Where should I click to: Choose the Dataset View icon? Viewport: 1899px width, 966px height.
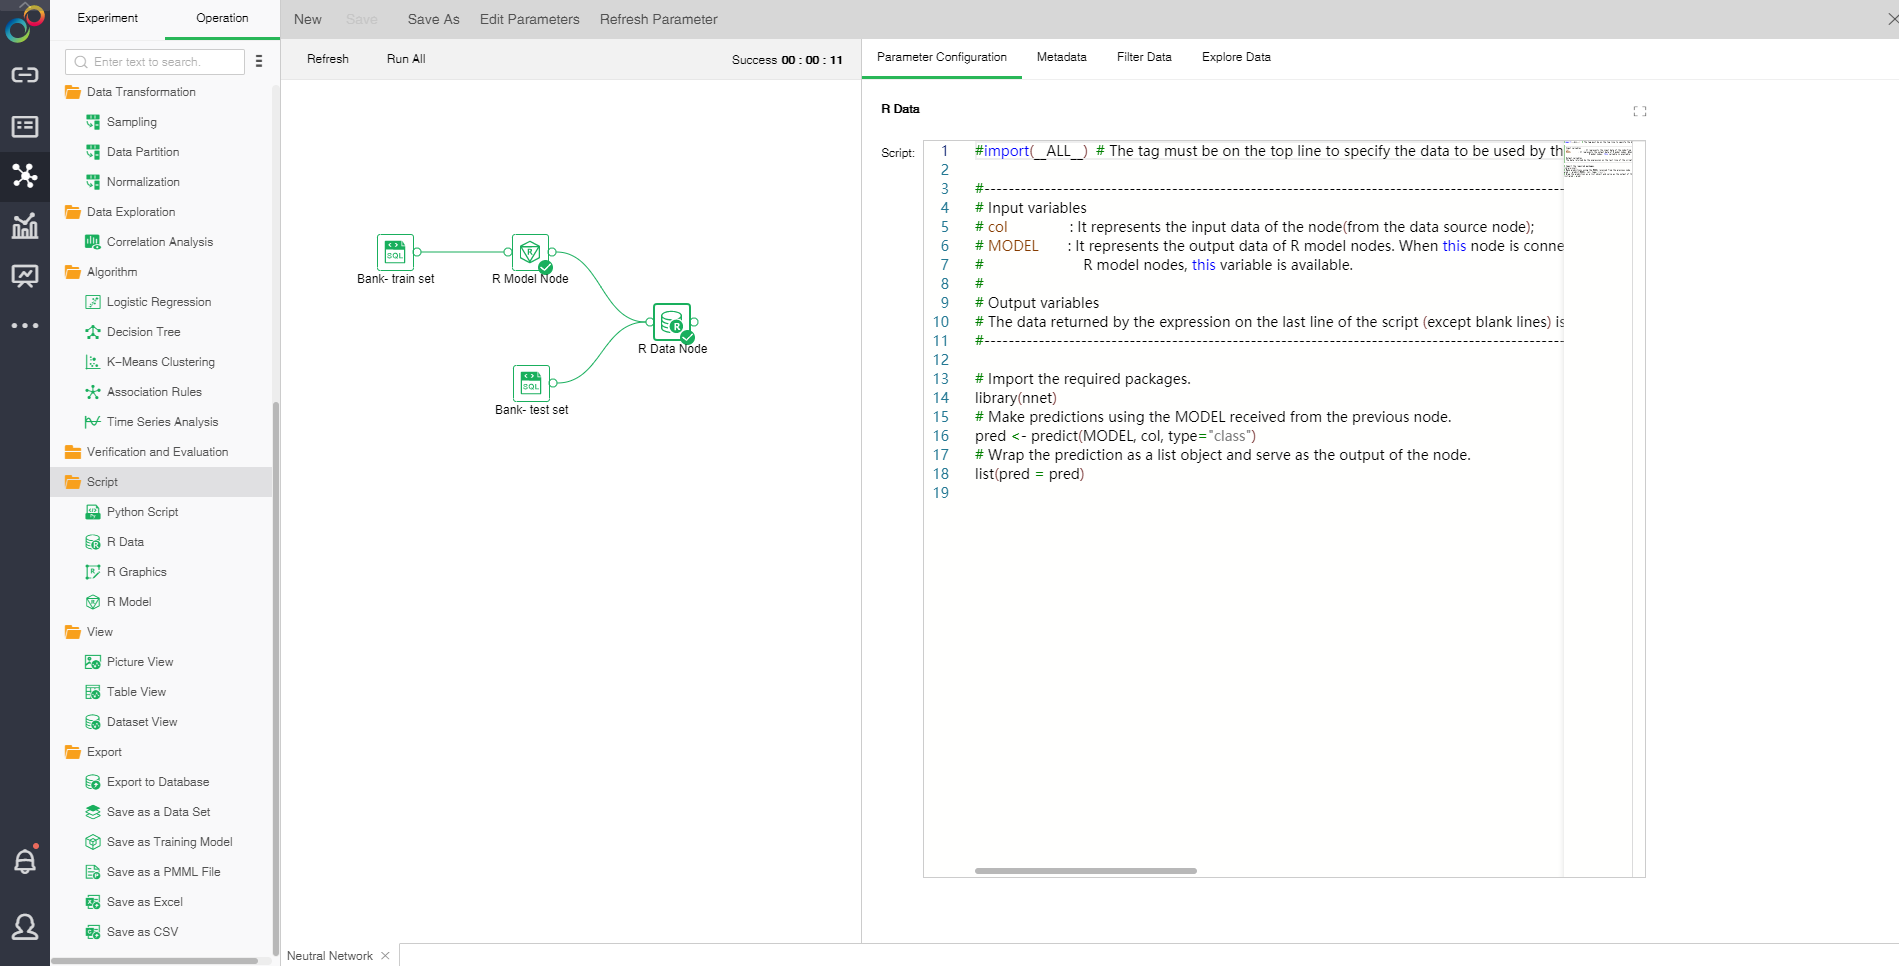coord(93,722)
